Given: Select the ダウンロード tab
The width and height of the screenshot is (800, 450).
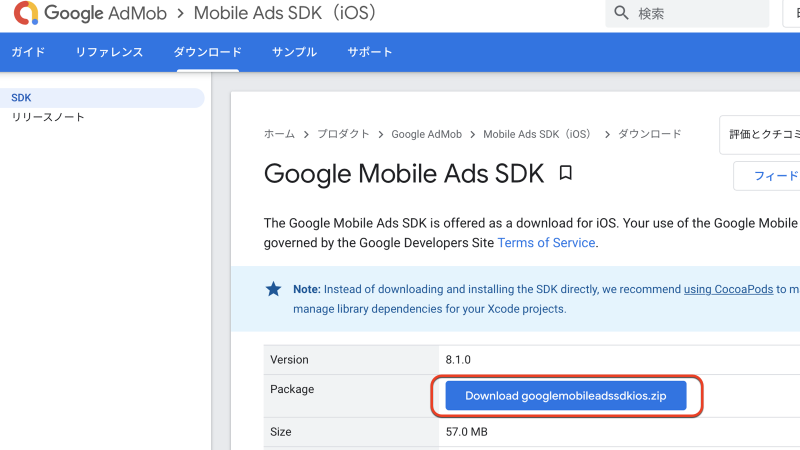Looking at the screenshot, I should tap(208, 52).
